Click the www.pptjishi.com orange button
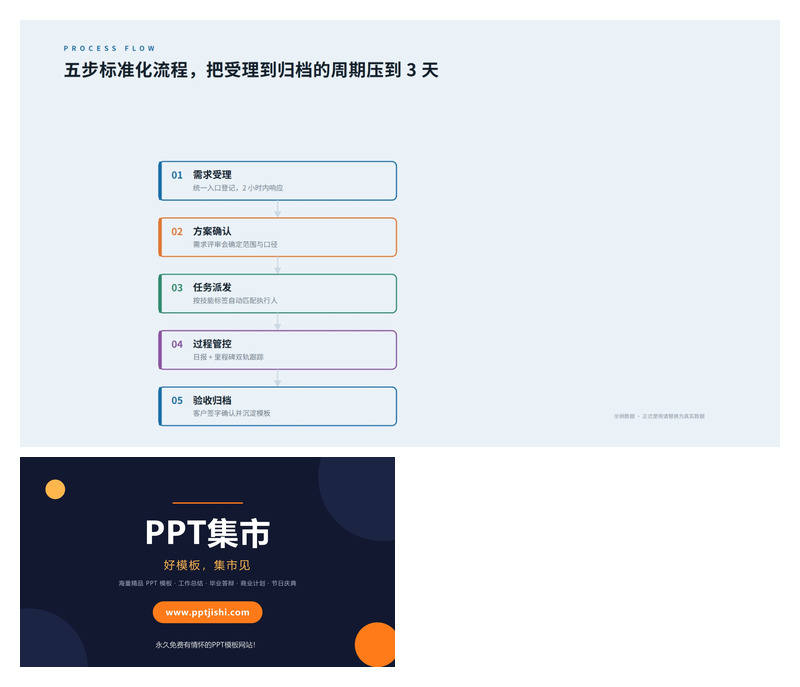 coord(207,612)
